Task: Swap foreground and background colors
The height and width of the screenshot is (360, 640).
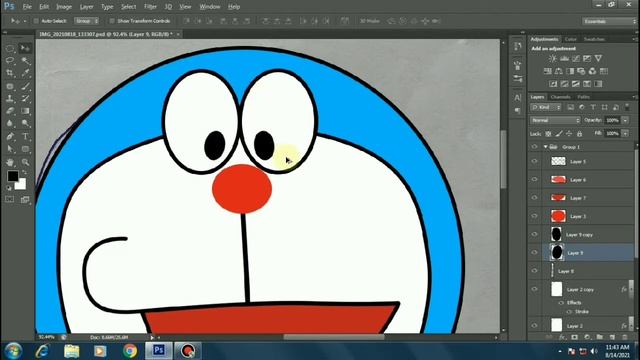Action: (x=24, y=172)
